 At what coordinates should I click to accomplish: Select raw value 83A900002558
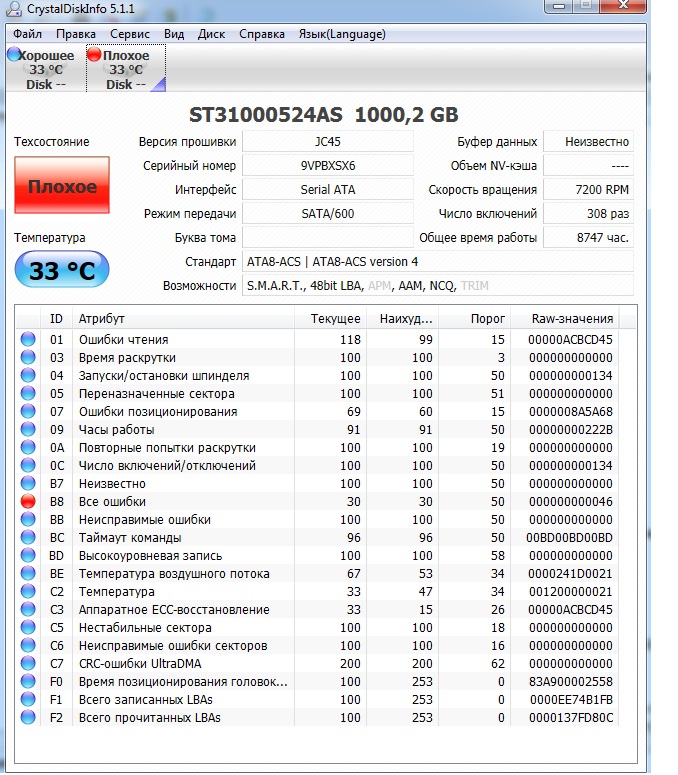[570, 682]
